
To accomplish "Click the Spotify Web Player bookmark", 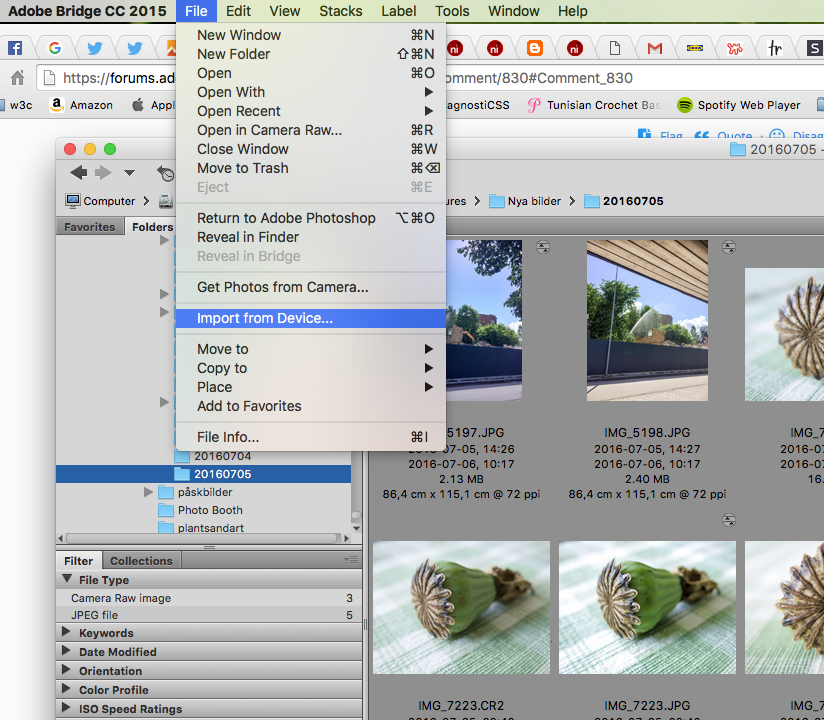I will 738,105.
